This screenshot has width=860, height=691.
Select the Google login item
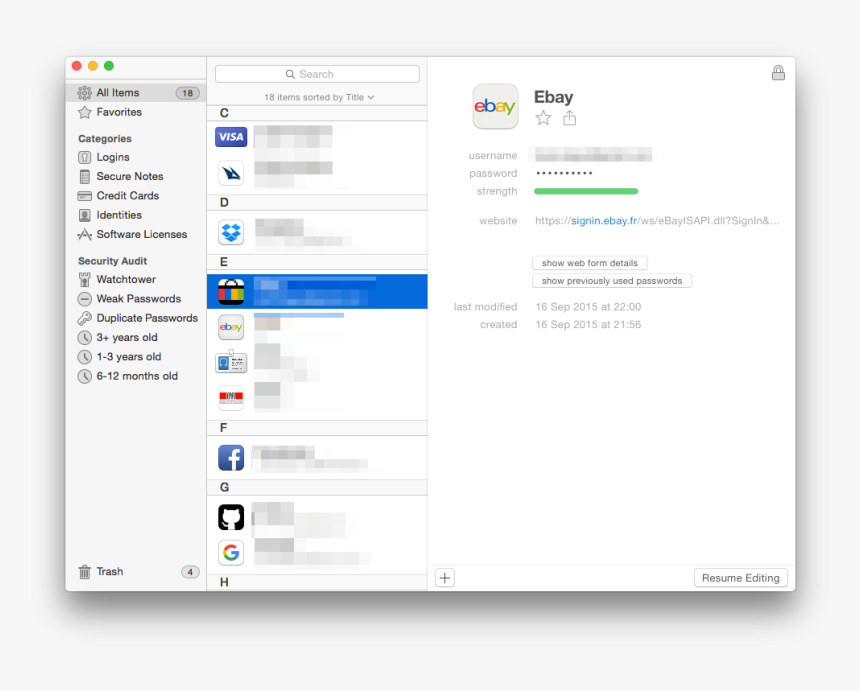[x=231, y=552]
